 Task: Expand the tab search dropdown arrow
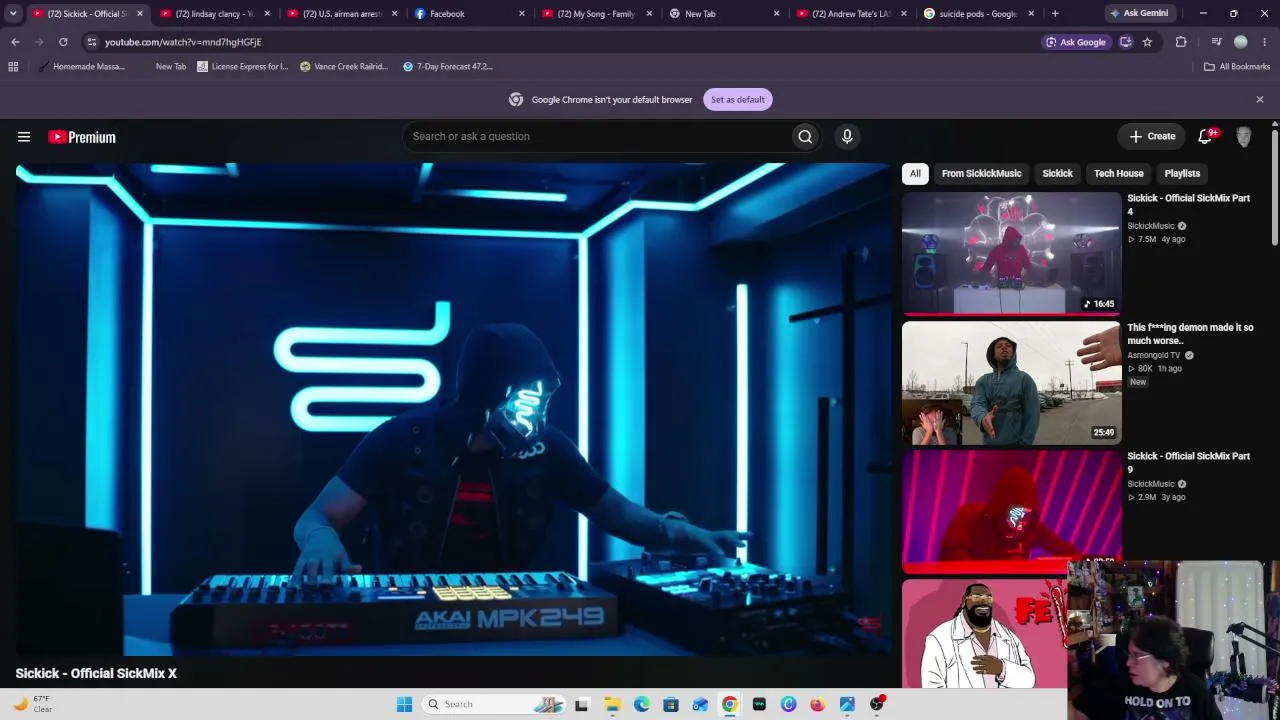click(13, 14)
